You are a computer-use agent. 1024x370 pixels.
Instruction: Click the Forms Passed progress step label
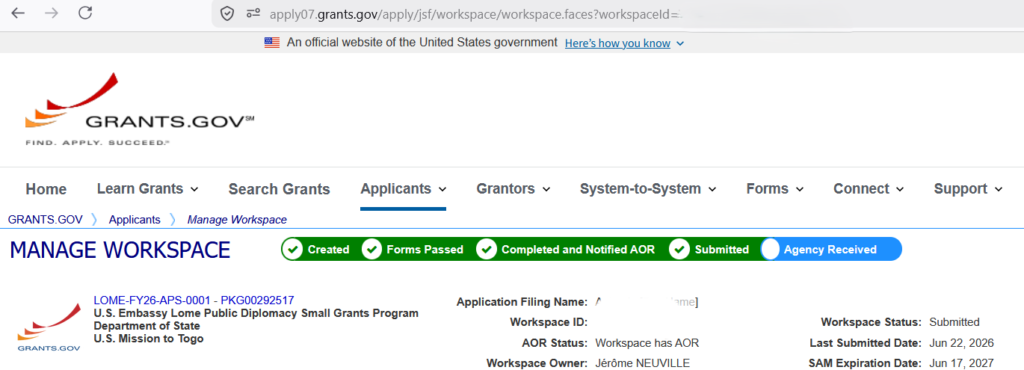coord(425,250)
